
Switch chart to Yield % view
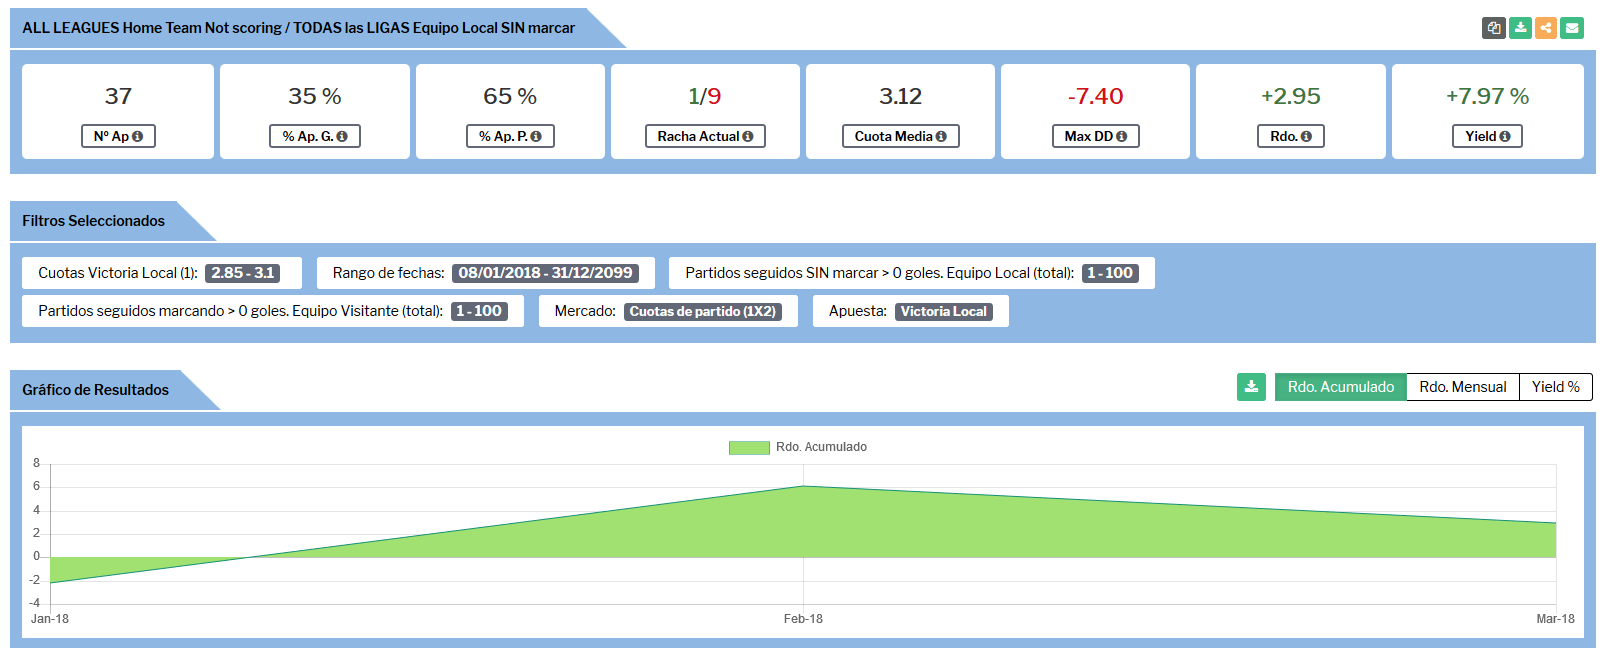pyautogui.click(x=1555, y=387)
